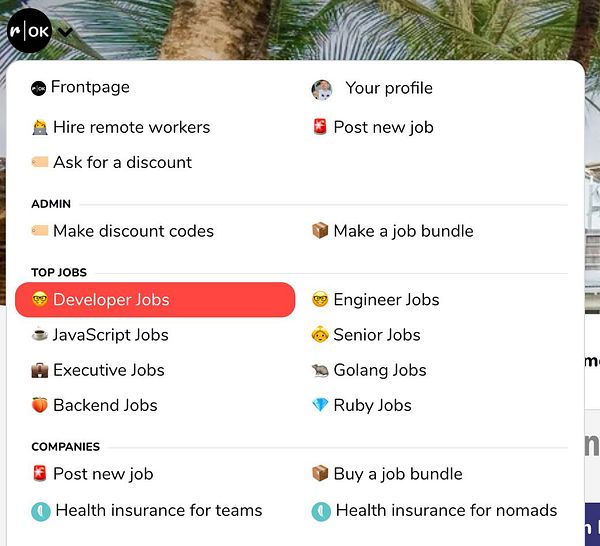The height and width of the screenshot is (546, 600).
Task: Click the profile avatar picture
Action: [321, 89]
